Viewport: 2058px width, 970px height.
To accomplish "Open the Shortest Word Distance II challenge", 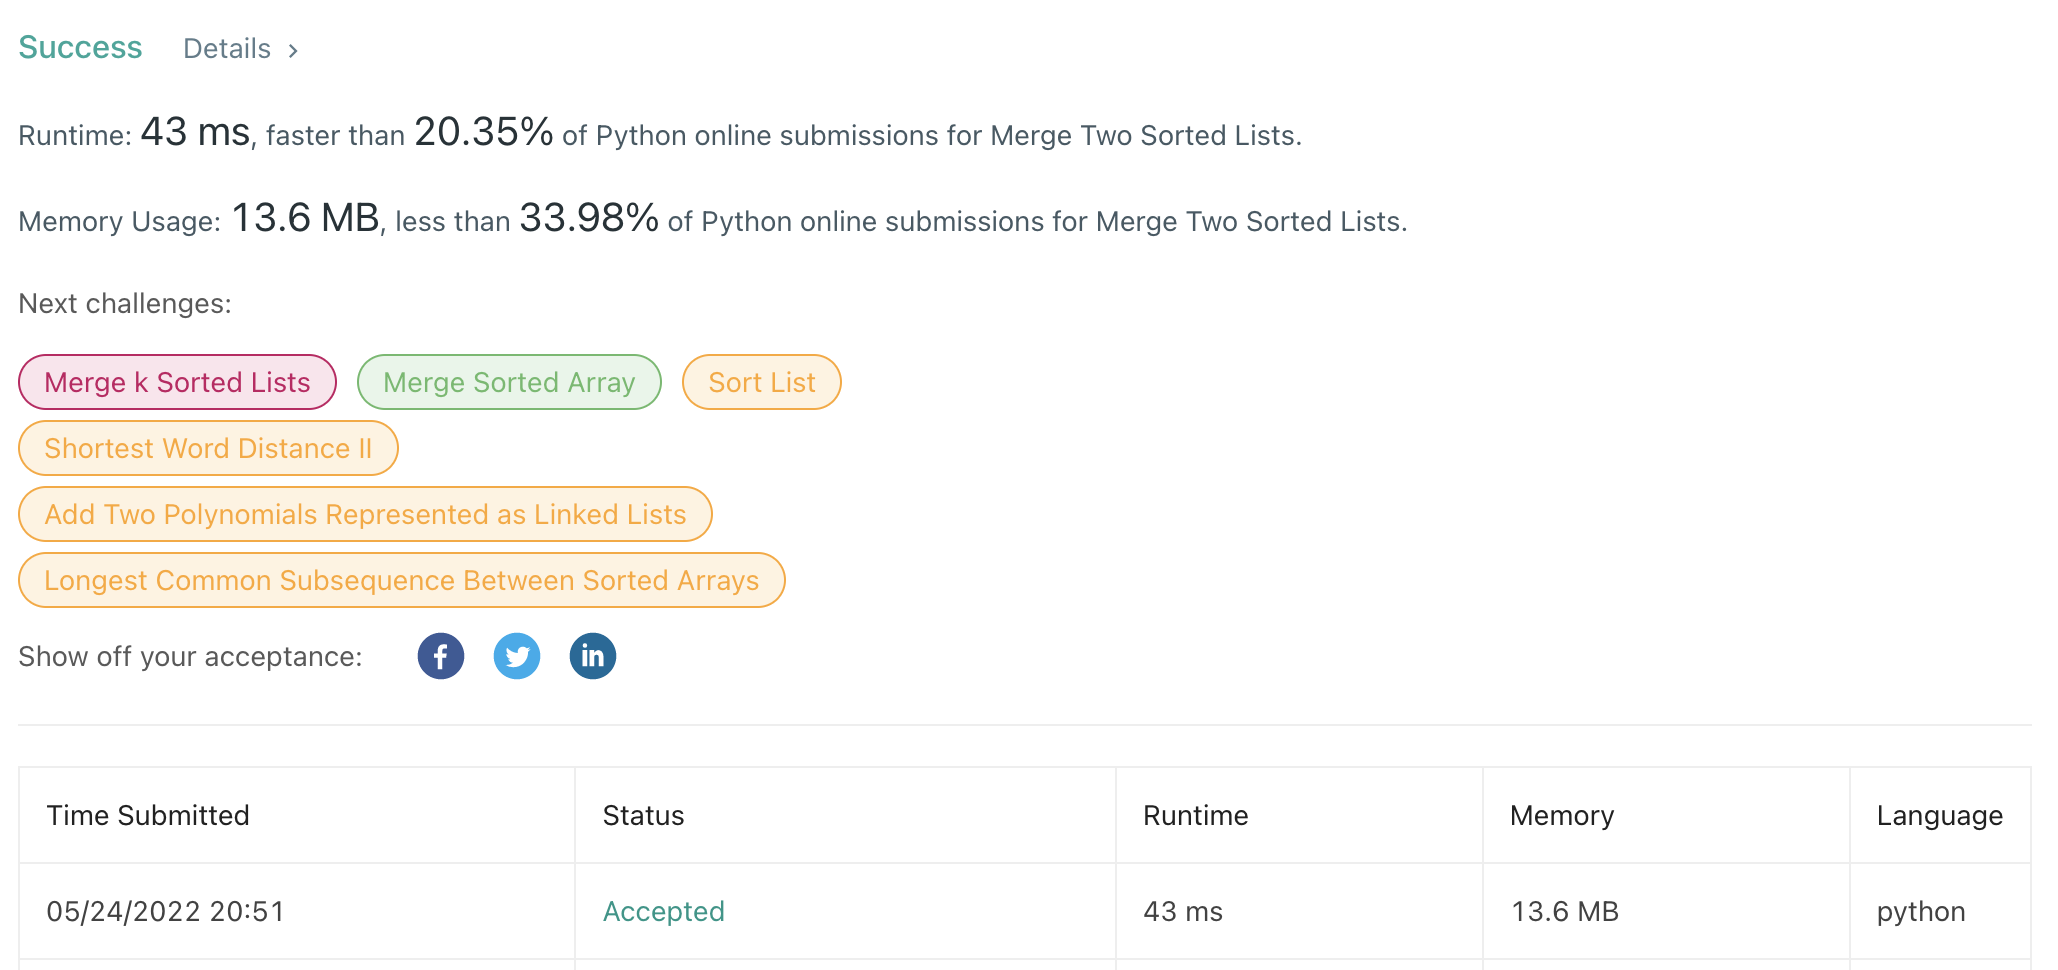I will (x=208, y=447).
